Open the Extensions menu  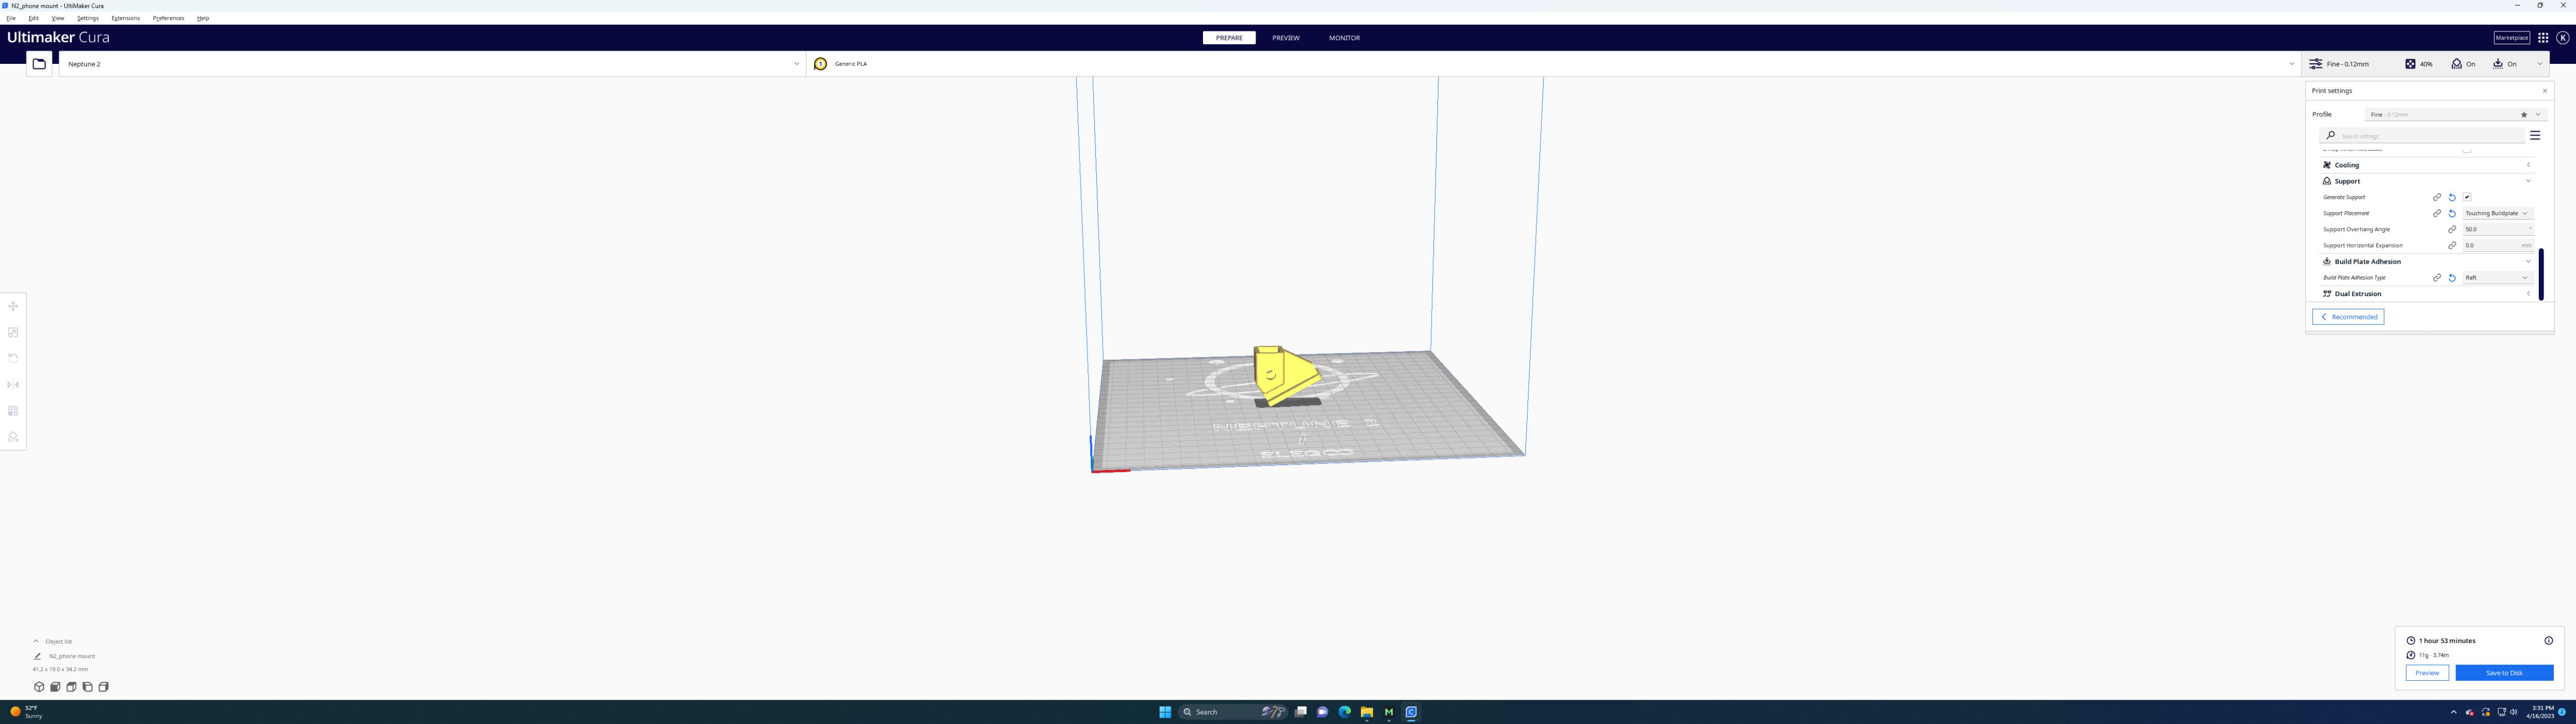pyautogui.click(x=125, y=18)
